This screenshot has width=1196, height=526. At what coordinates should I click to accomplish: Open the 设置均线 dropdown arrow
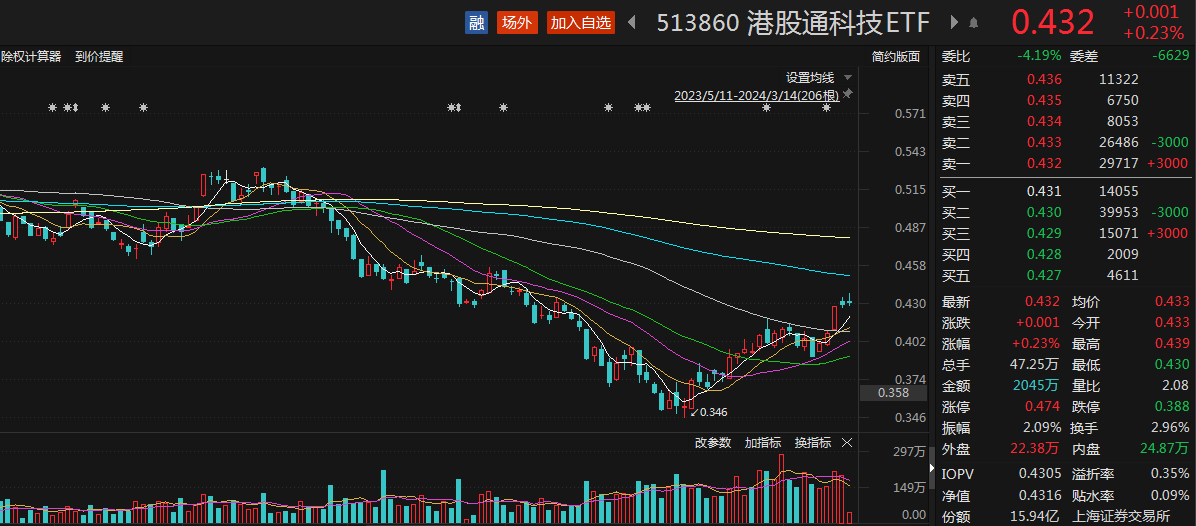[x=848, y=77]
